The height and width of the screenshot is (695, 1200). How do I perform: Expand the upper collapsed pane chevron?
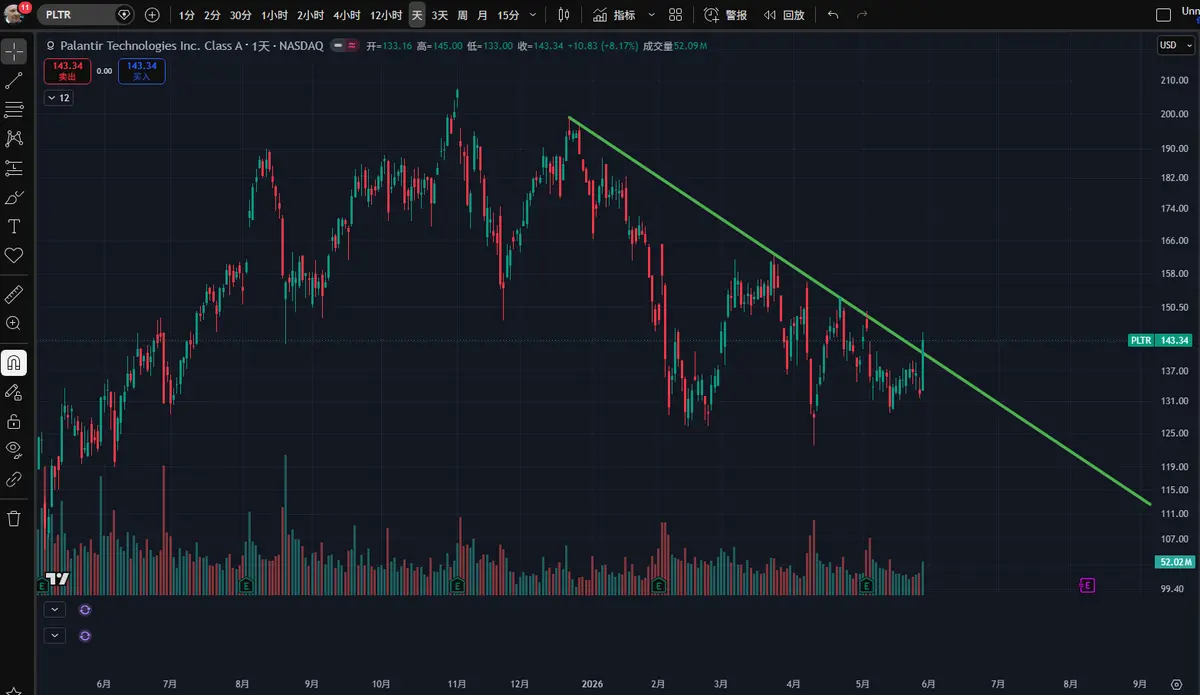pos(54,609)
